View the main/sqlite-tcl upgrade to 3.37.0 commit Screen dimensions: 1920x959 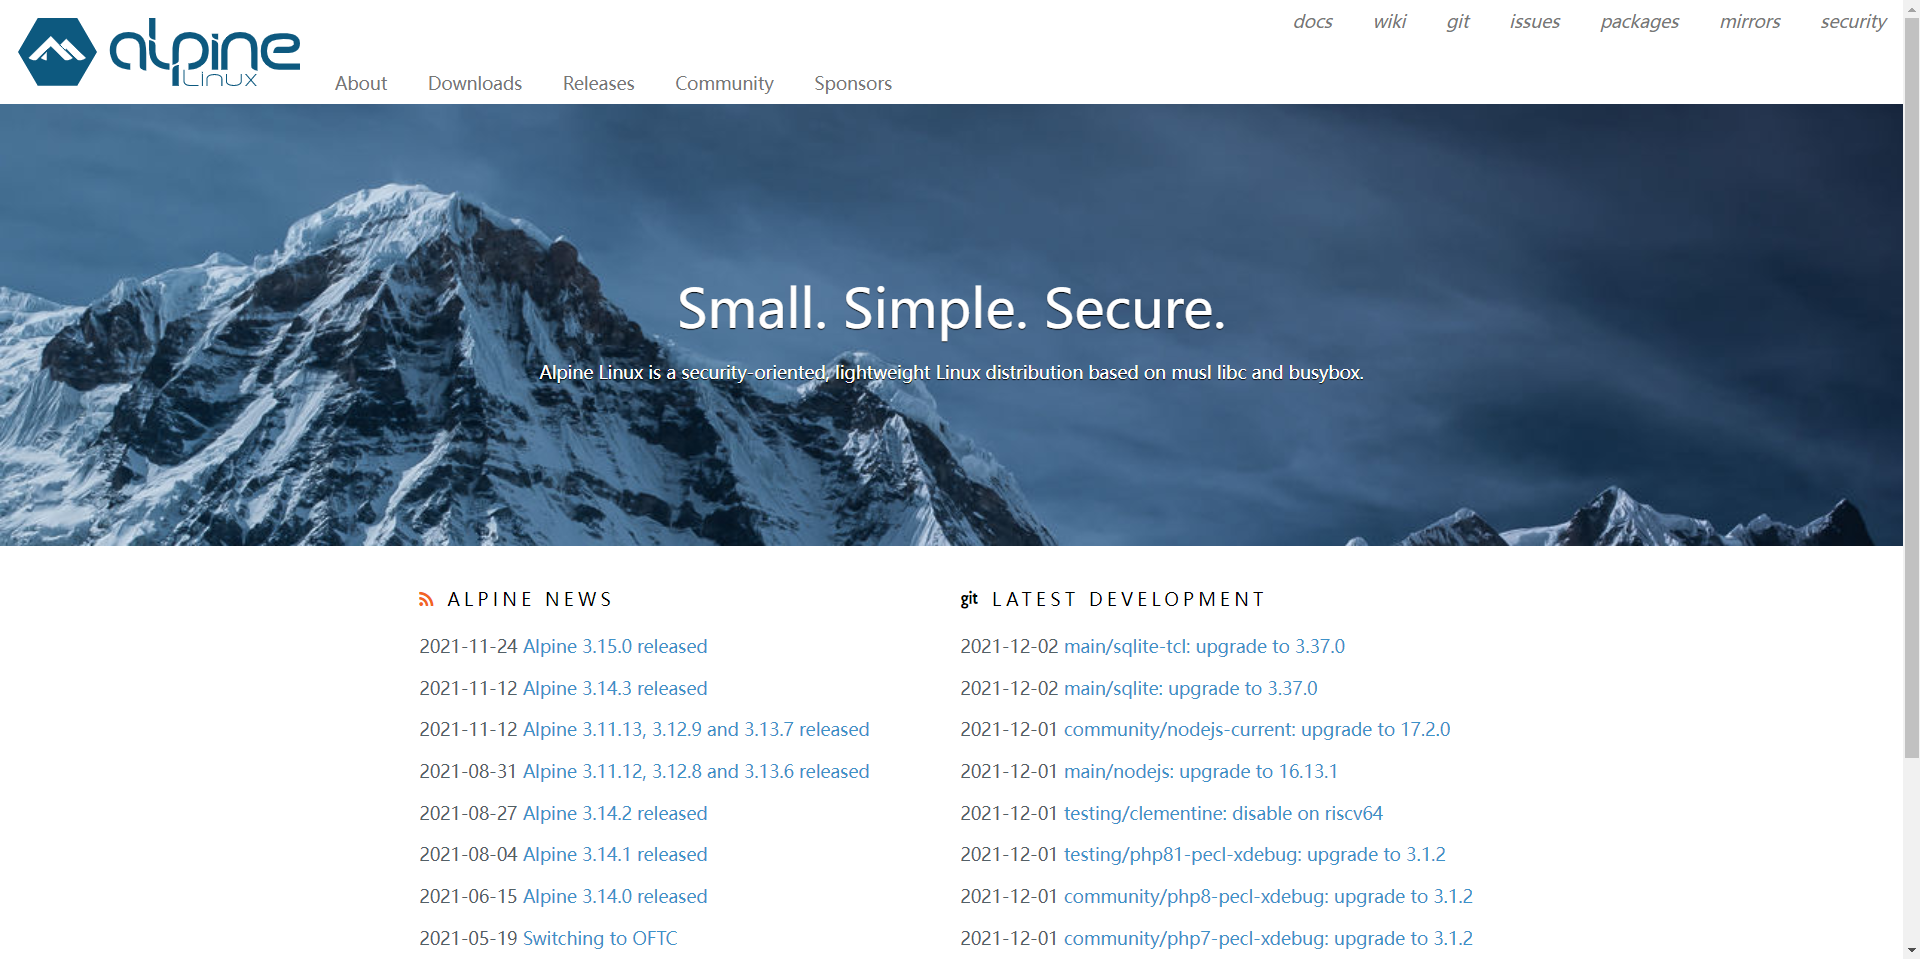coord(1204,646)
